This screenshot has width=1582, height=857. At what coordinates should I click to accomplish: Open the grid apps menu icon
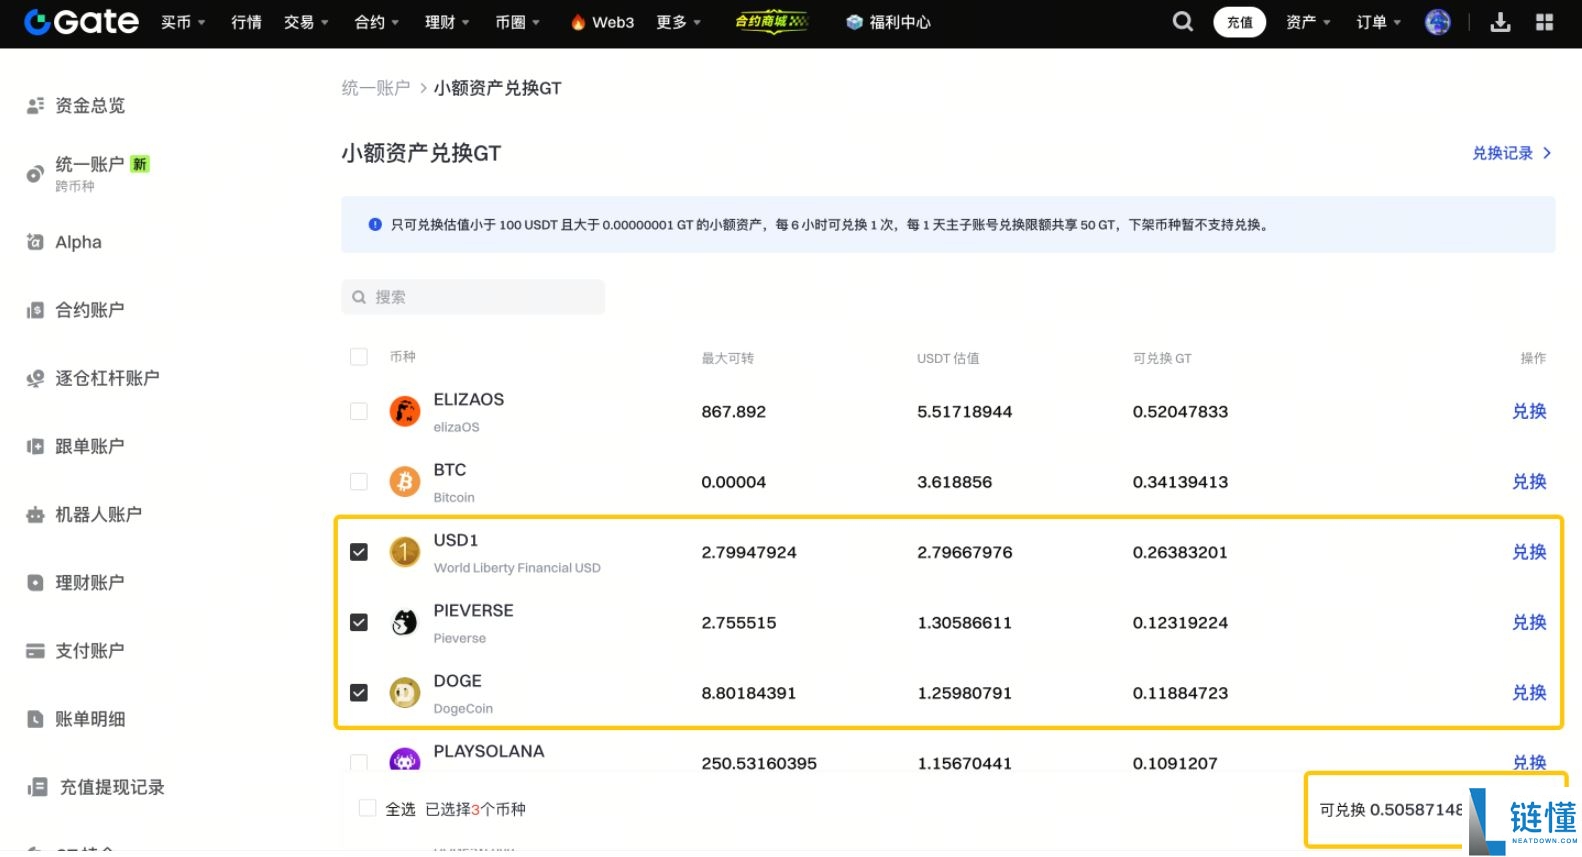click(1544, 22)
